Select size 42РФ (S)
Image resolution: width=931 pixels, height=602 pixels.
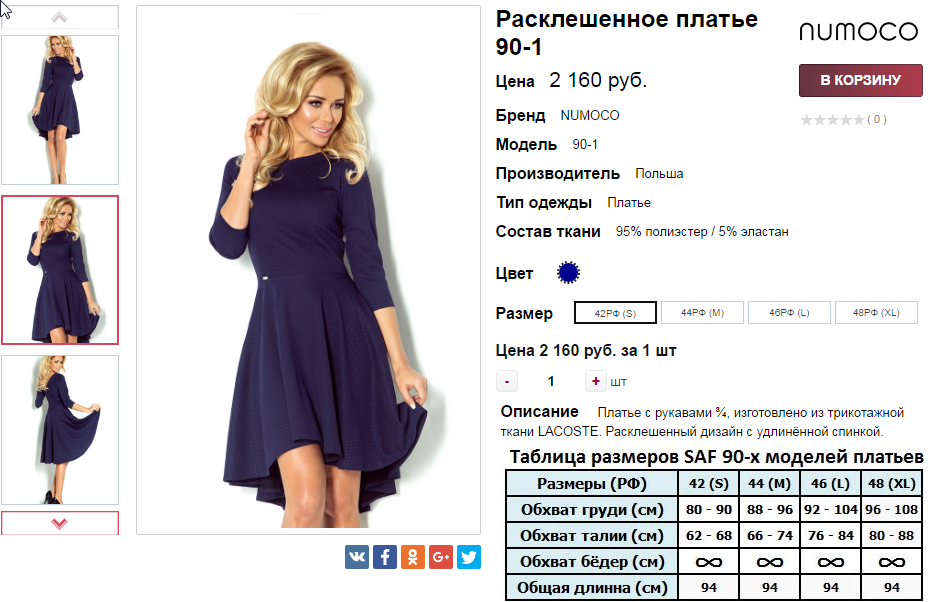click(x=615, y=313)
